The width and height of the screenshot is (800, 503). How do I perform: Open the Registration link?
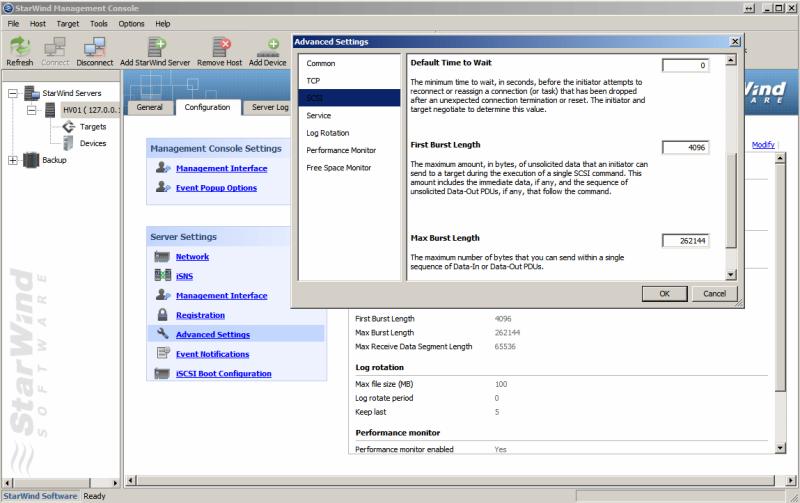(200, 315)
